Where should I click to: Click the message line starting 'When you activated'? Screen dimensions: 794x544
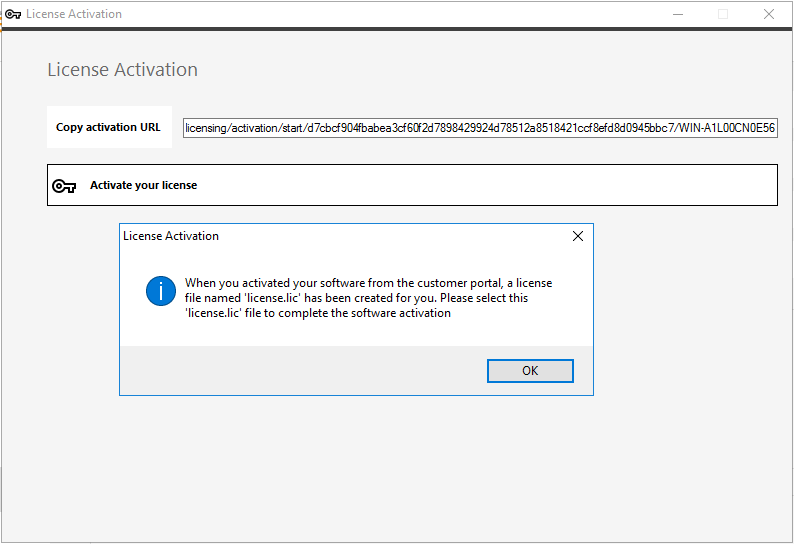click(x=368, y=283)
